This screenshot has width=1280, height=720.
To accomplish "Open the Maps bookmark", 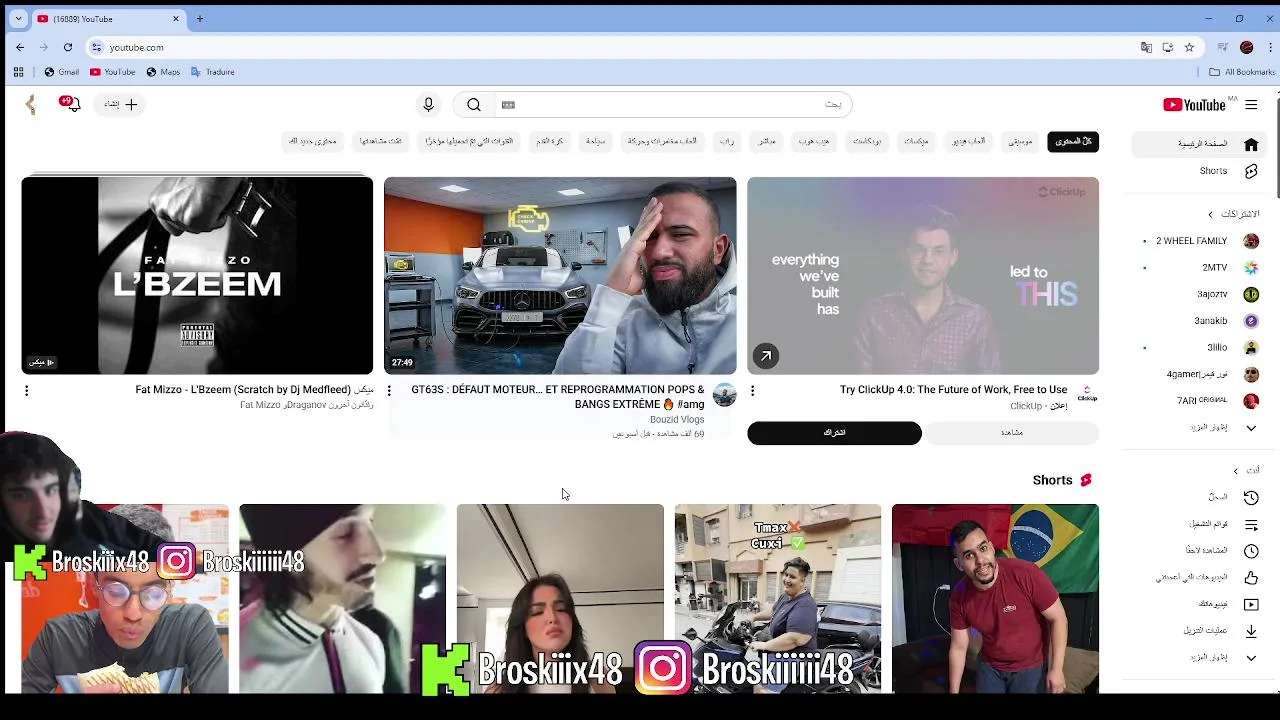I will click(163, 72).
